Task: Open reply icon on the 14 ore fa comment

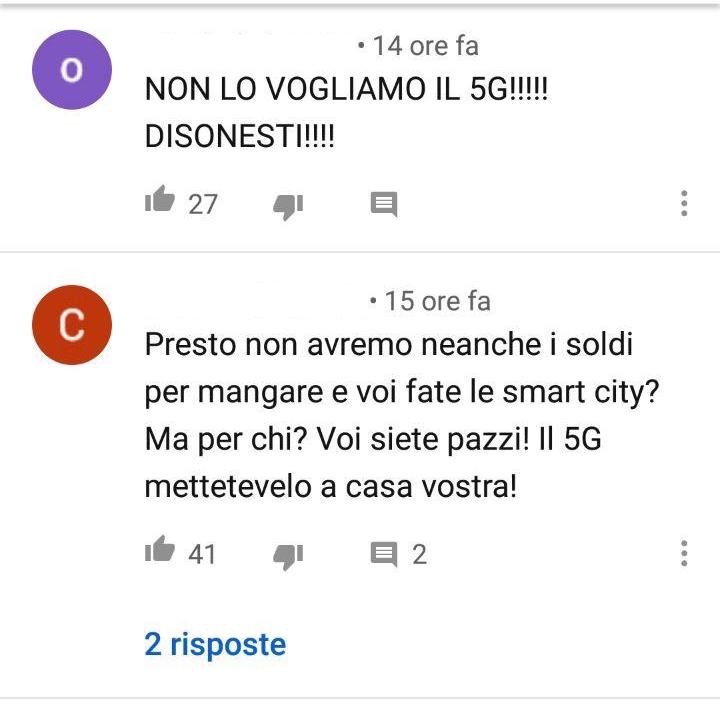Action: pos(384,204)
